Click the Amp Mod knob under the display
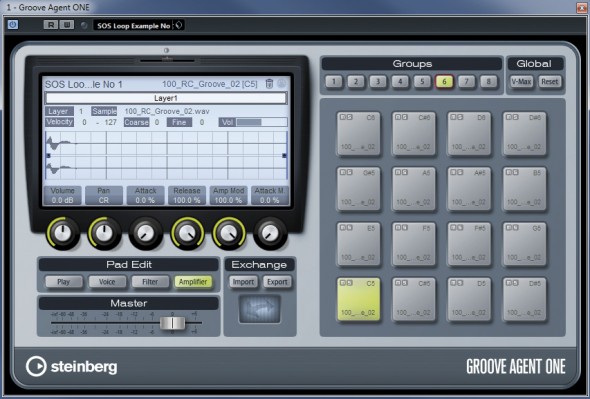Image resolution: width=590 pixels, height=399 pixels. point(228,233)
